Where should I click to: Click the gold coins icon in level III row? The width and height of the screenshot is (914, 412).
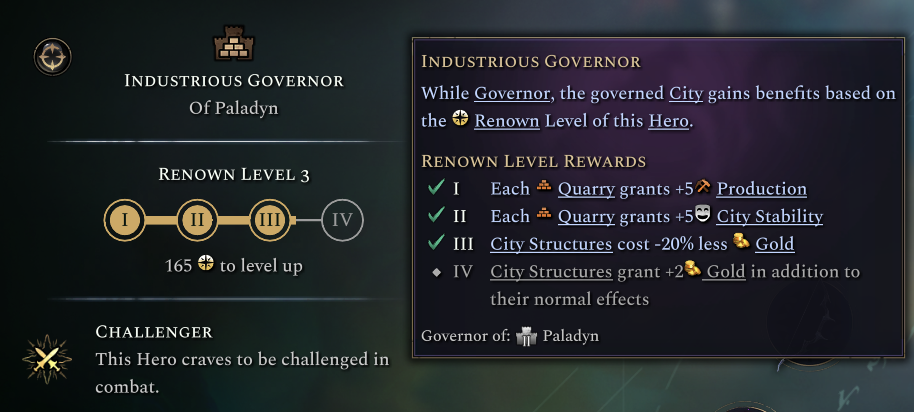pyautogui.click(x=741, y=243)
